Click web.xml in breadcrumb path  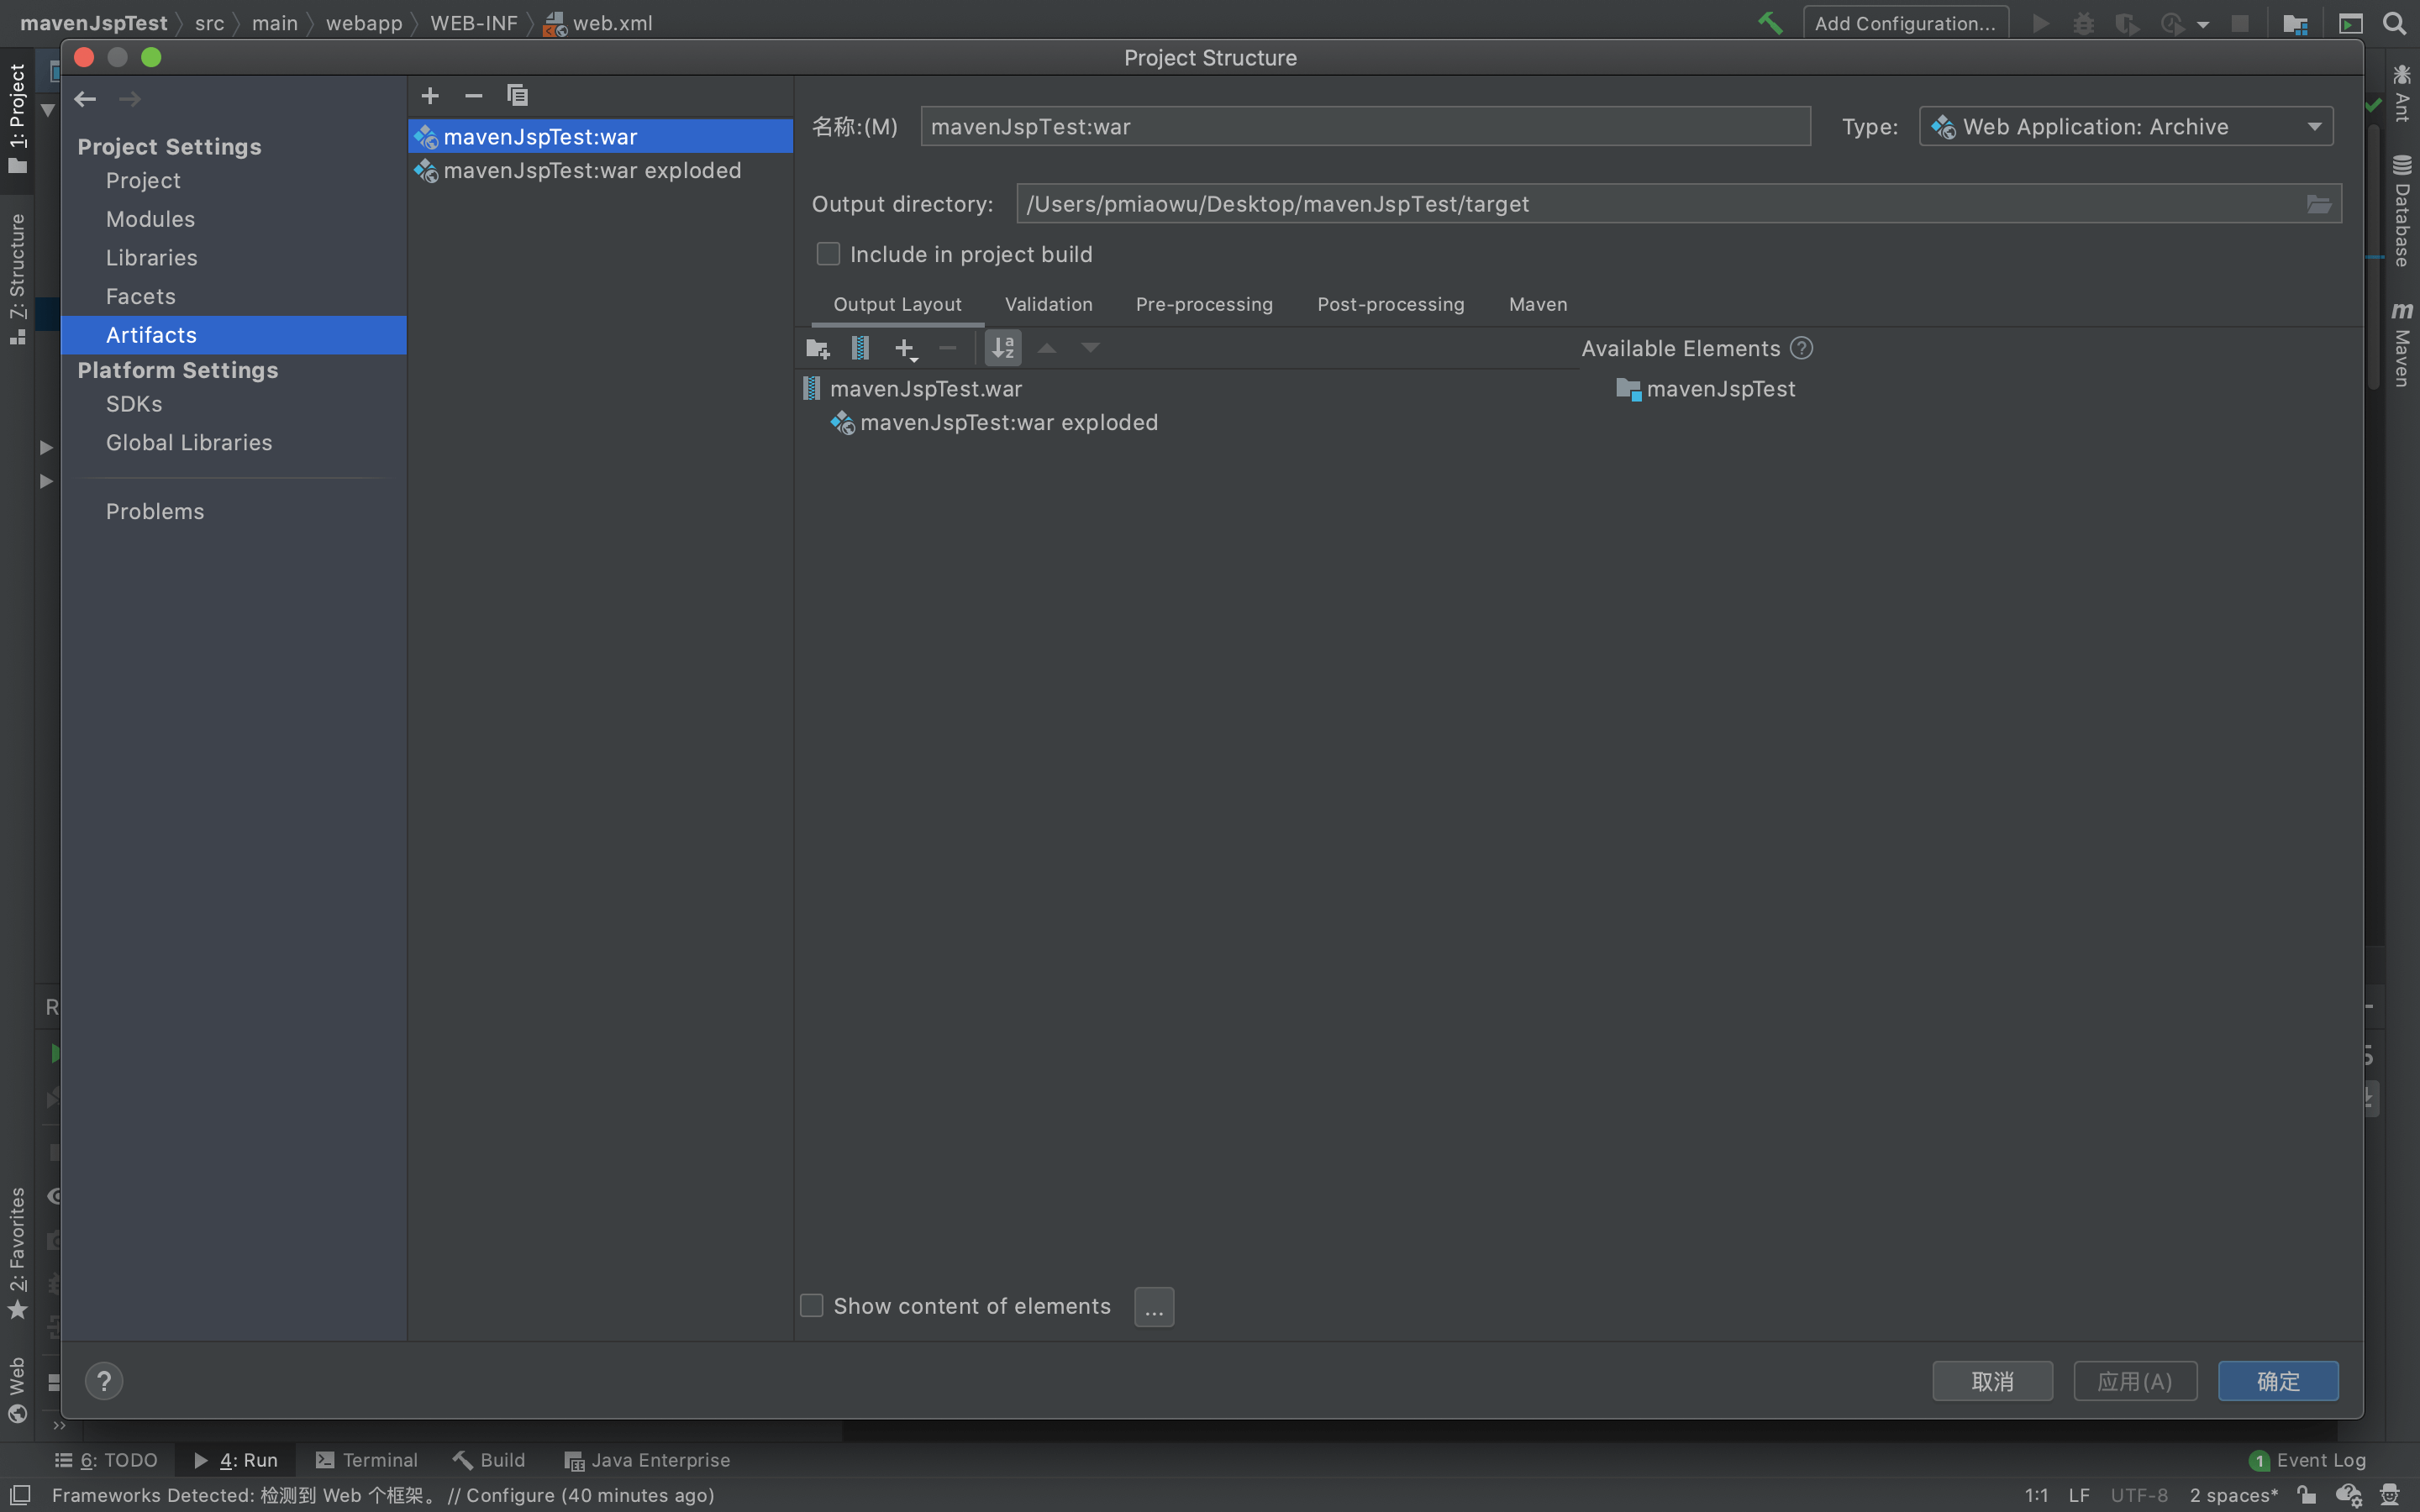[x=598, y=23]
